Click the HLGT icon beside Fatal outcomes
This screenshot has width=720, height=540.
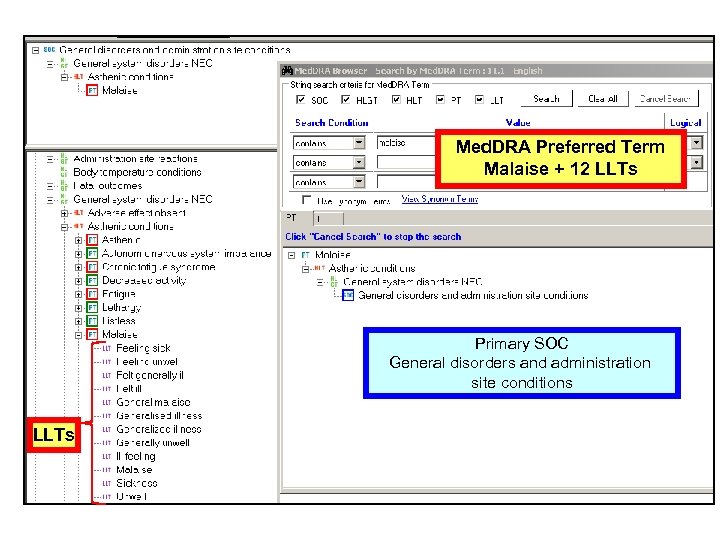coord(64,186)
